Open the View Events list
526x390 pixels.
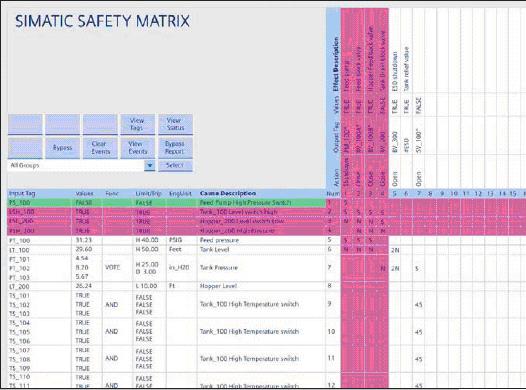137,148
